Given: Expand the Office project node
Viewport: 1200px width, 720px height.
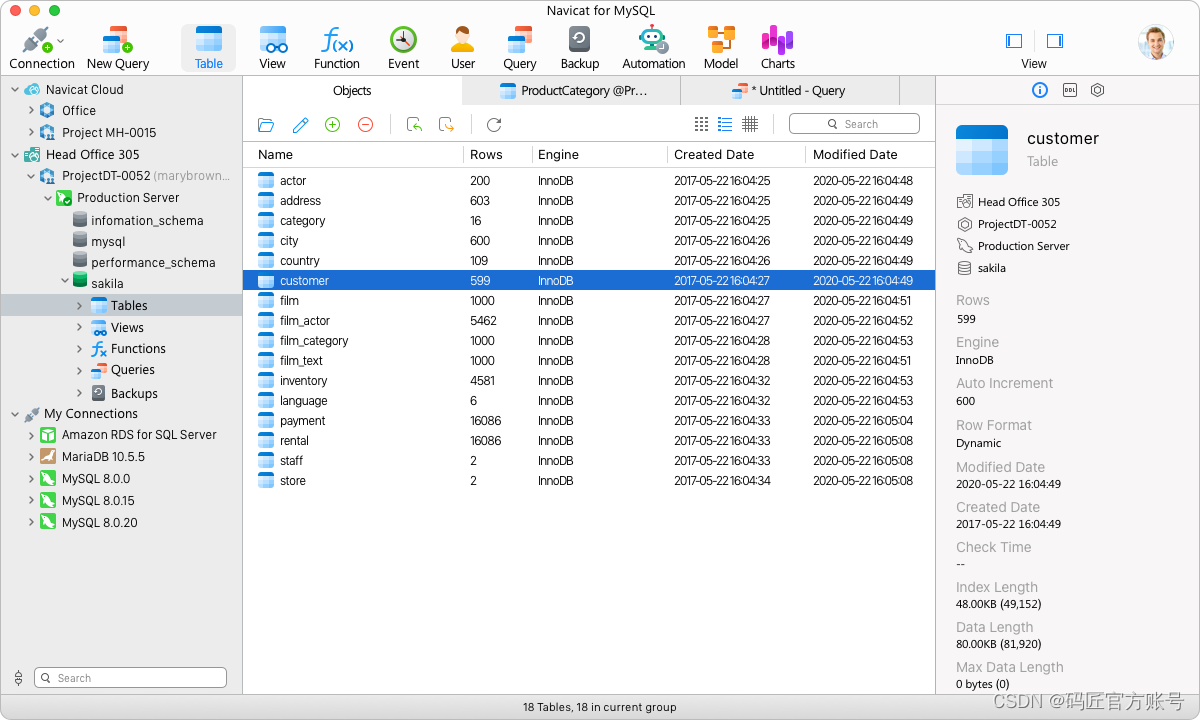Looking at the screenshot, I should point(31,111).
